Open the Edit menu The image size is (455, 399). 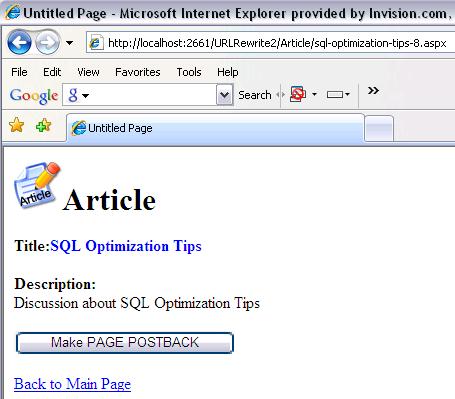[52, 72]
